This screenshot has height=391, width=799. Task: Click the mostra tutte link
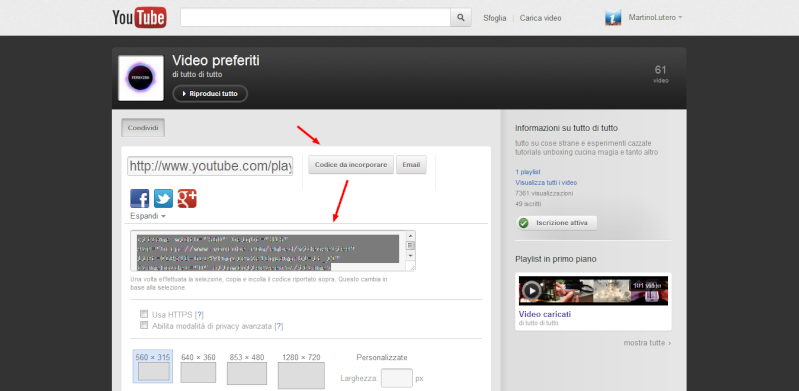point(647,343)
